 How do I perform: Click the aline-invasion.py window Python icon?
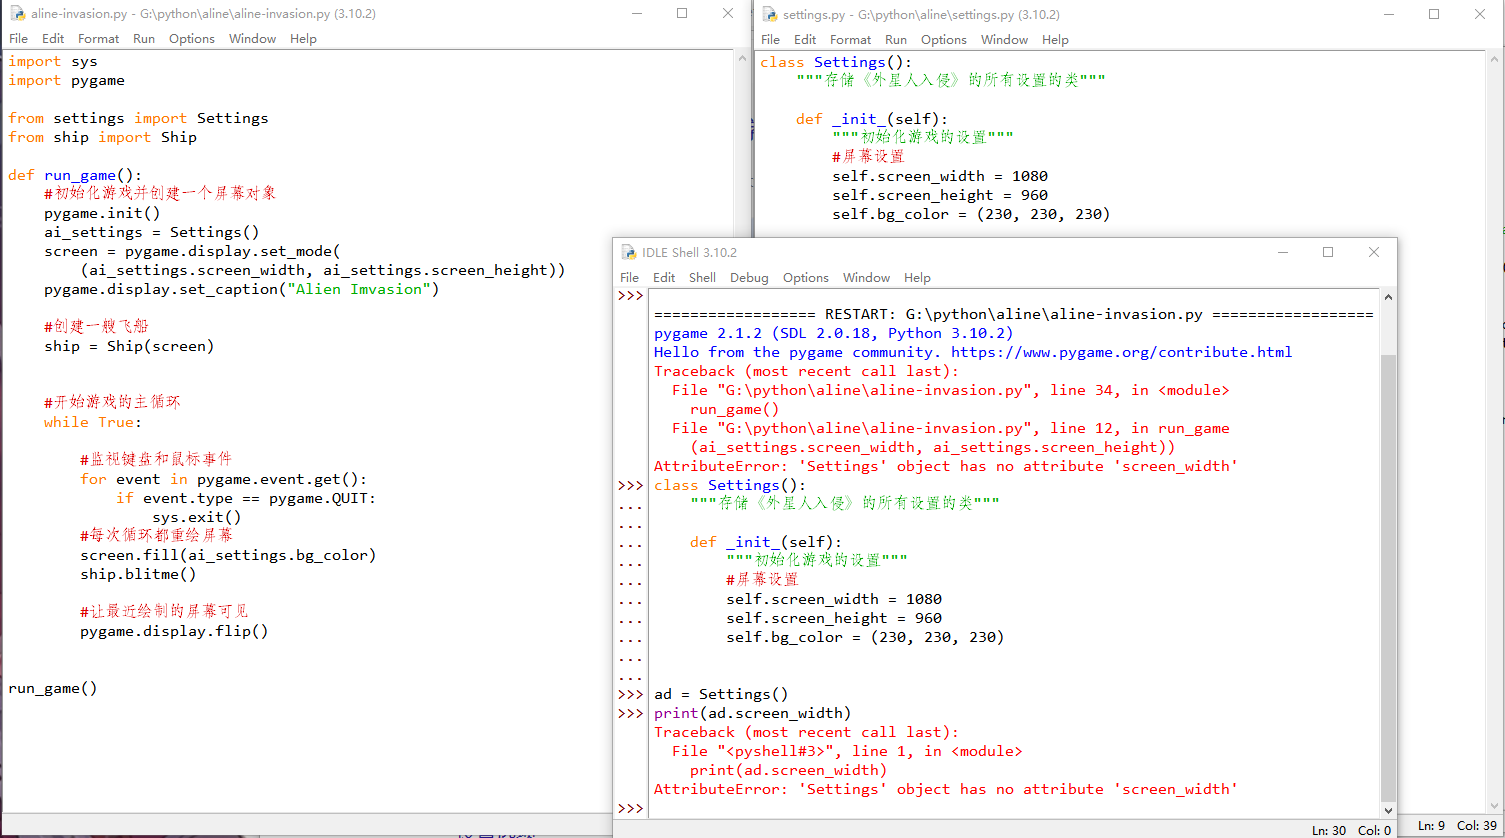[17, 14]
